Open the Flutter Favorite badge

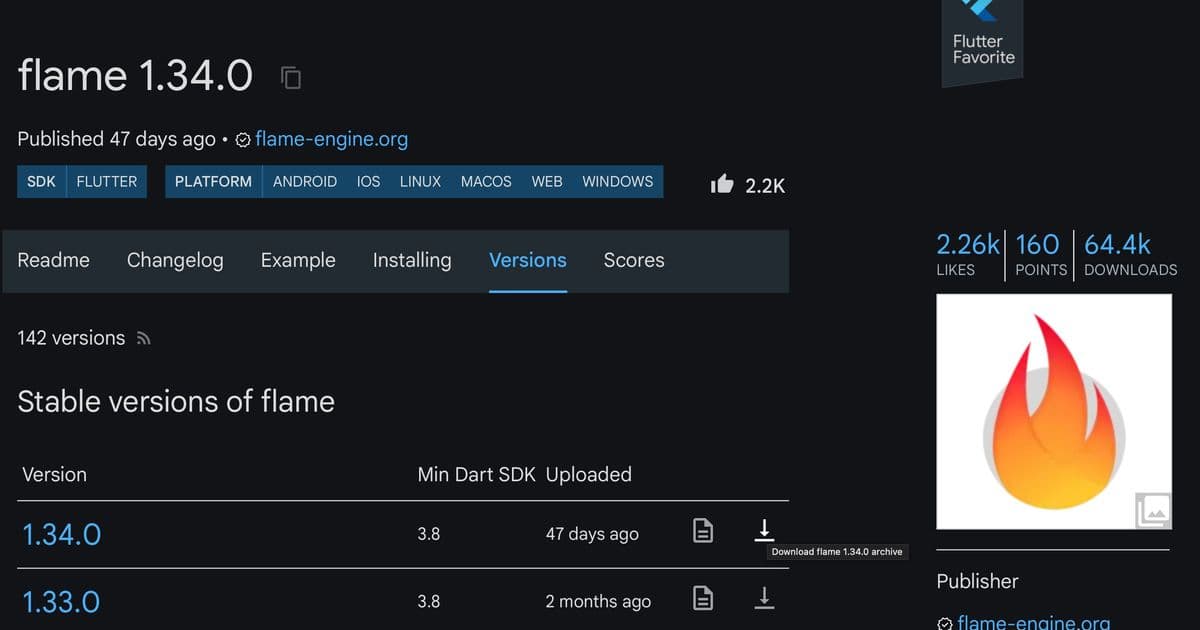point(981,40)
